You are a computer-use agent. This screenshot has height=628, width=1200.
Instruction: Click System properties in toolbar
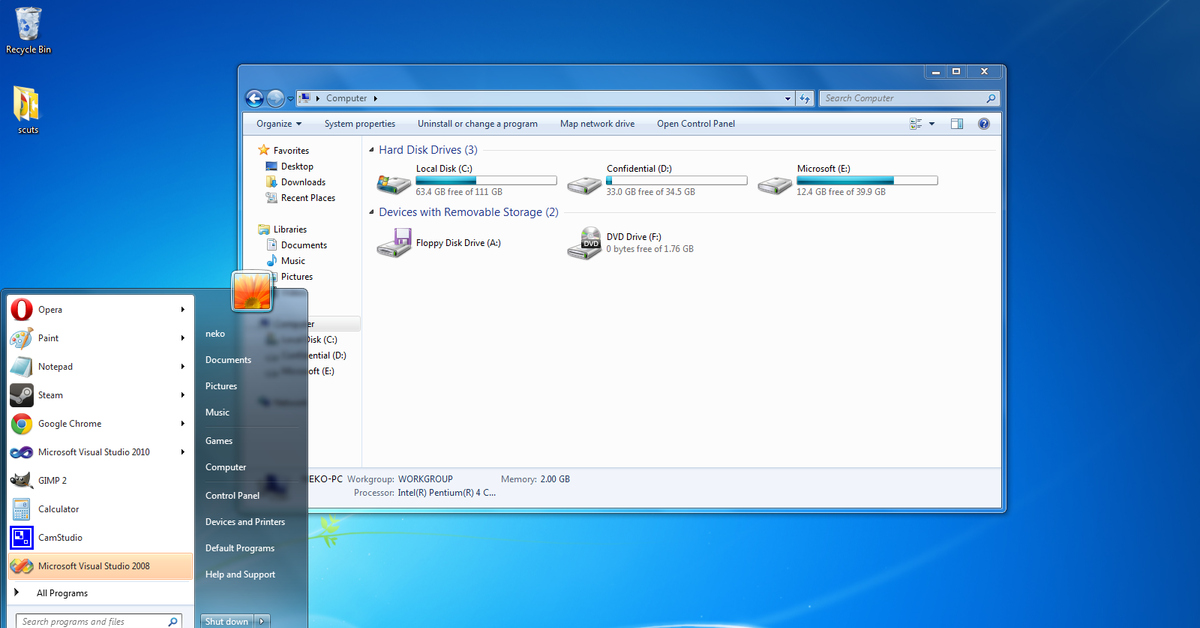(x=359, y=124)
